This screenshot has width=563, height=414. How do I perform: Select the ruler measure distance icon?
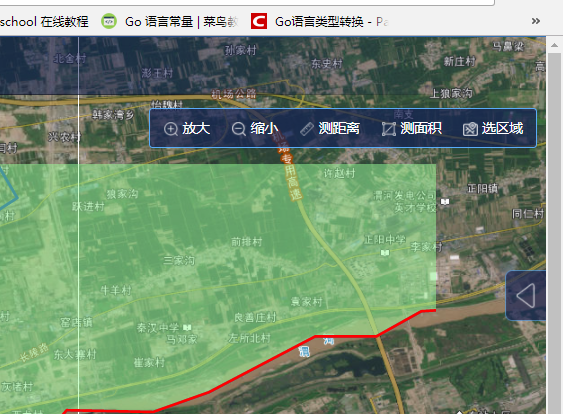307,129
